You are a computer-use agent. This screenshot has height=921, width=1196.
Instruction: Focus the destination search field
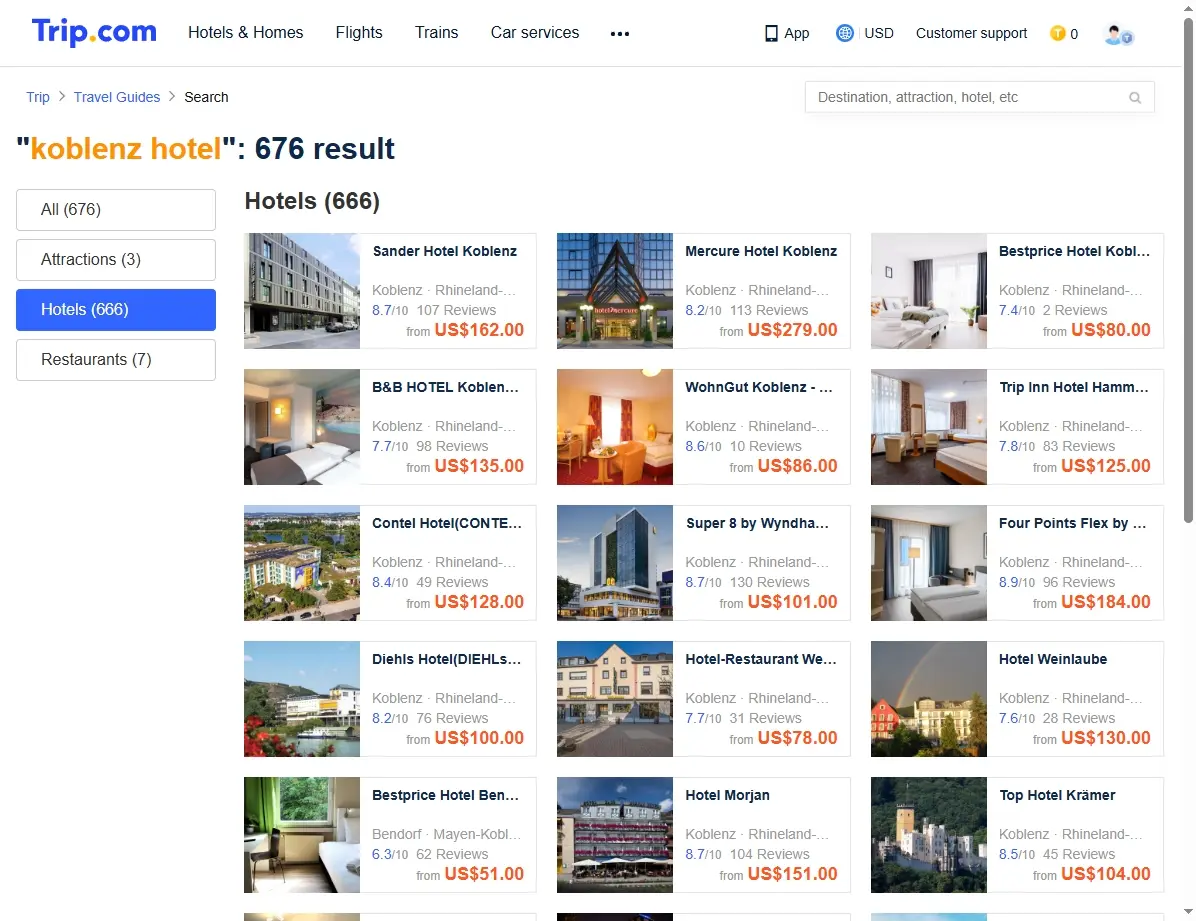pyautogui.click(x=979, y=97)
